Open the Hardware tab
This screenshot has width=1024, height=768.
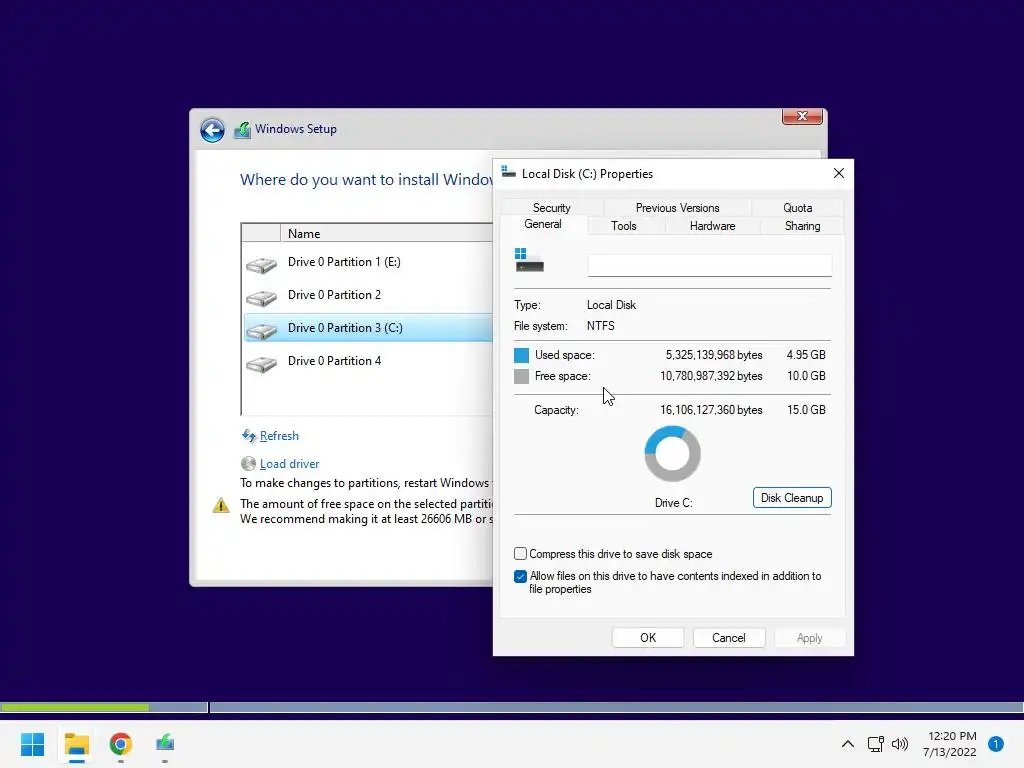coord(712,226)
